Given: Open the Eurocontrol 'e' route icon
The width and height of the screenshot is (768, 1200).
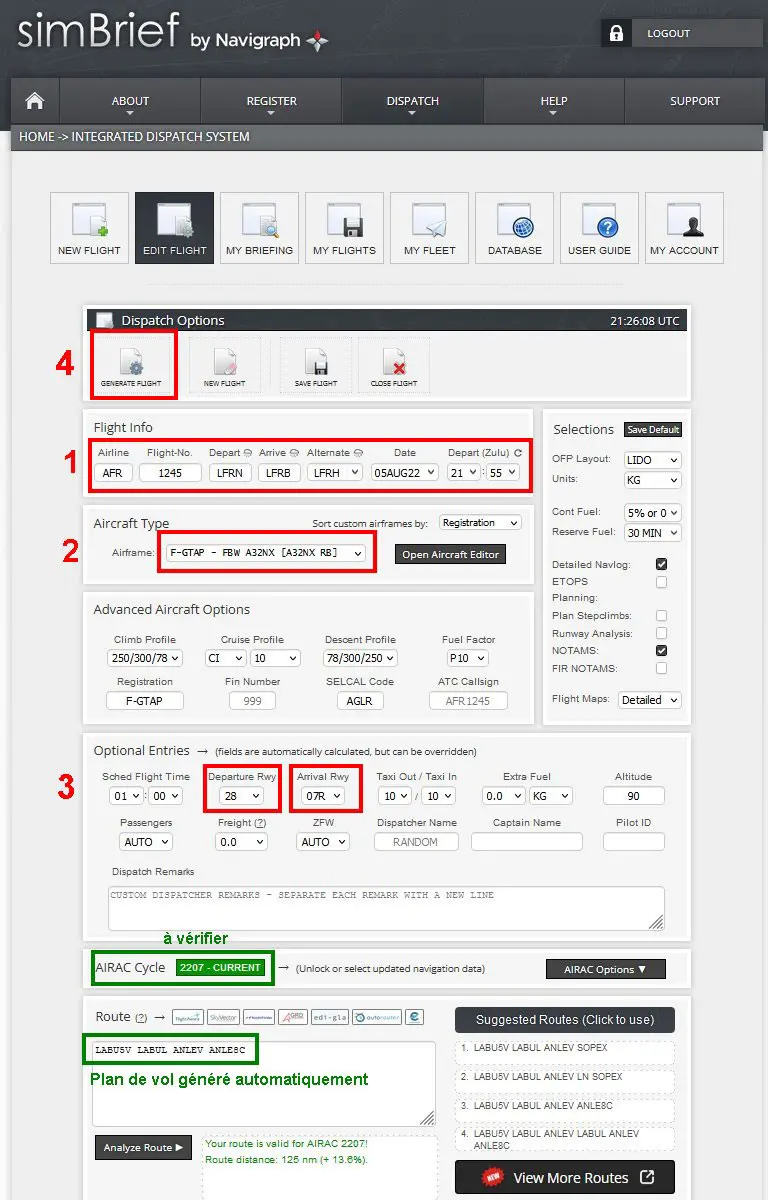Looking at the screenshot, I should (414, 1017).
